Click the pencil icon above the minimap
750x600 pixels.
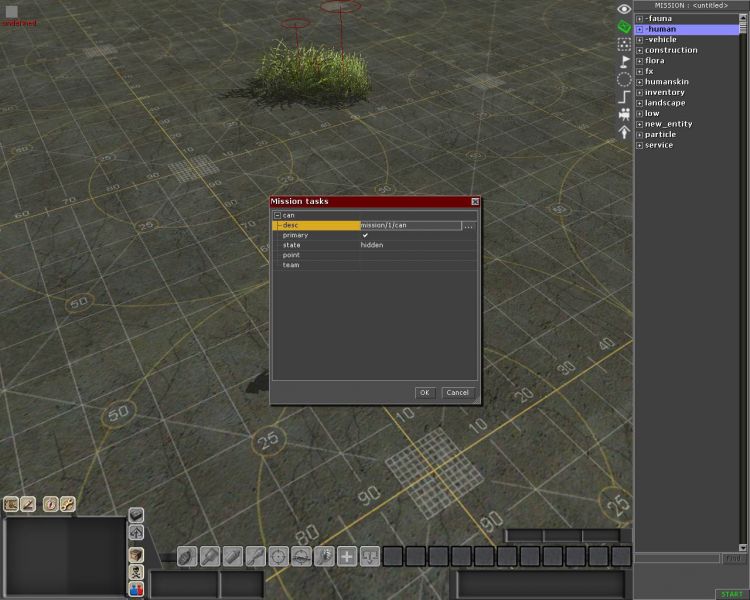[28, 504]
